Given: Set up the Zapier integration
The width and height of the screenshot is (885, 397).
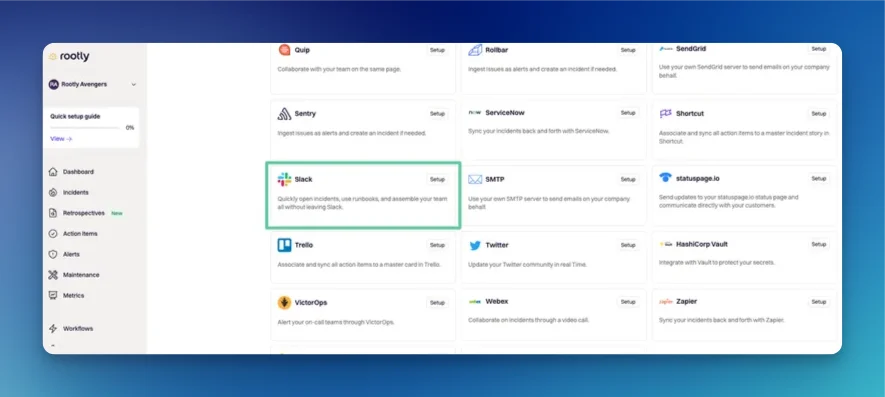Looking at the screenshot, I should coord(819,302).
